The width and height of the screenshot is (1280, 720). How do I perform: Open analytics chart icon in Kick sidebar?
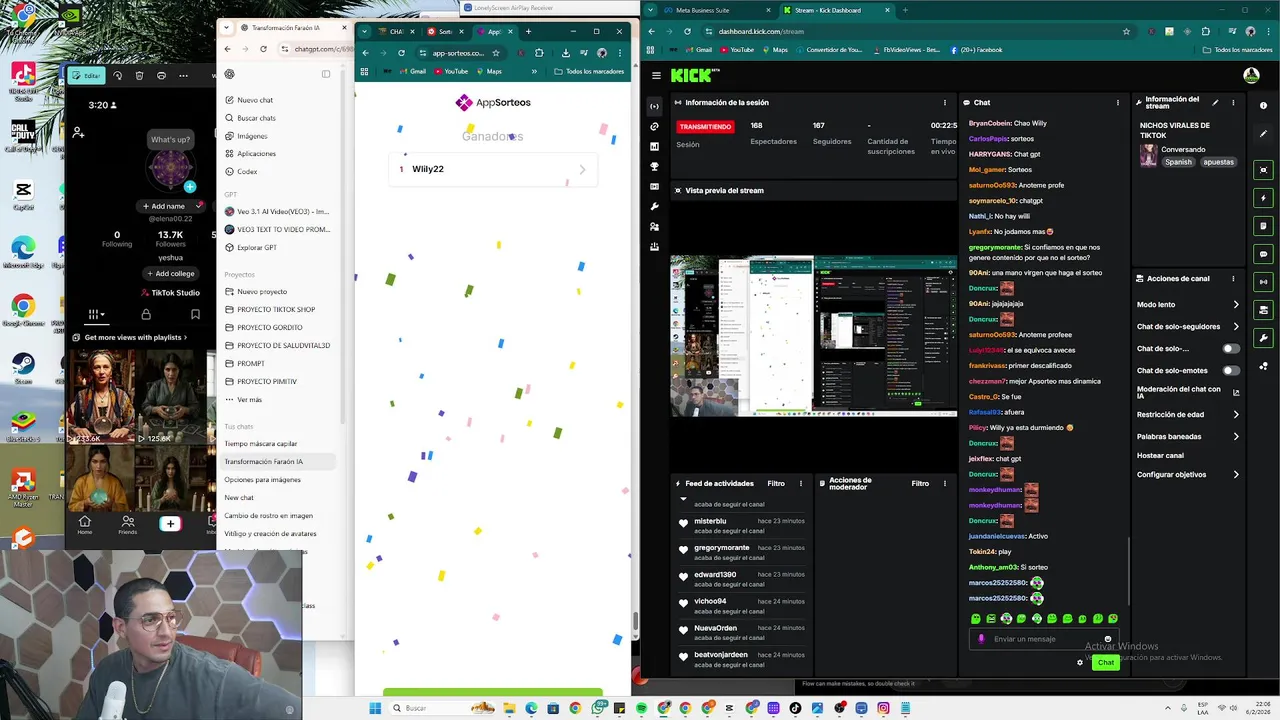(654, 146)
